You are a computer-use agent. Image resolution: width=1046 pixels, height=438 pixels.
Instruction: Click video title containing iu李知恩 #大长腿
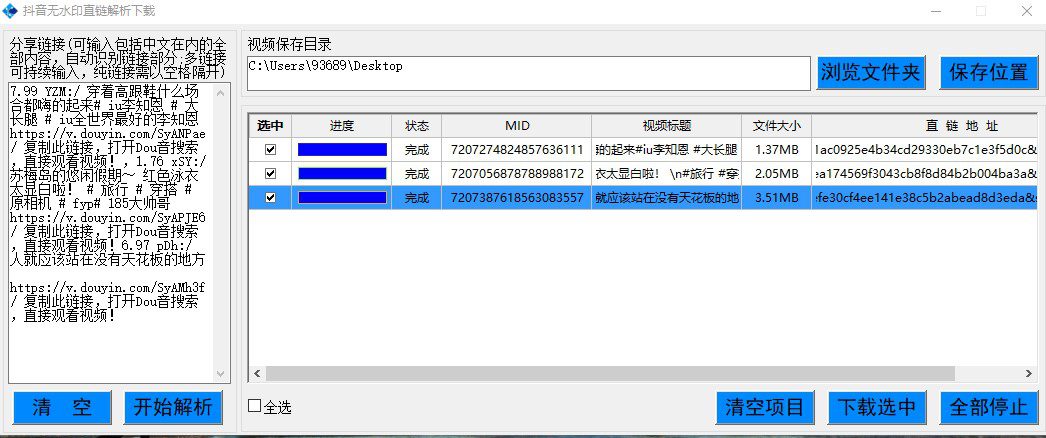point(666,150)
